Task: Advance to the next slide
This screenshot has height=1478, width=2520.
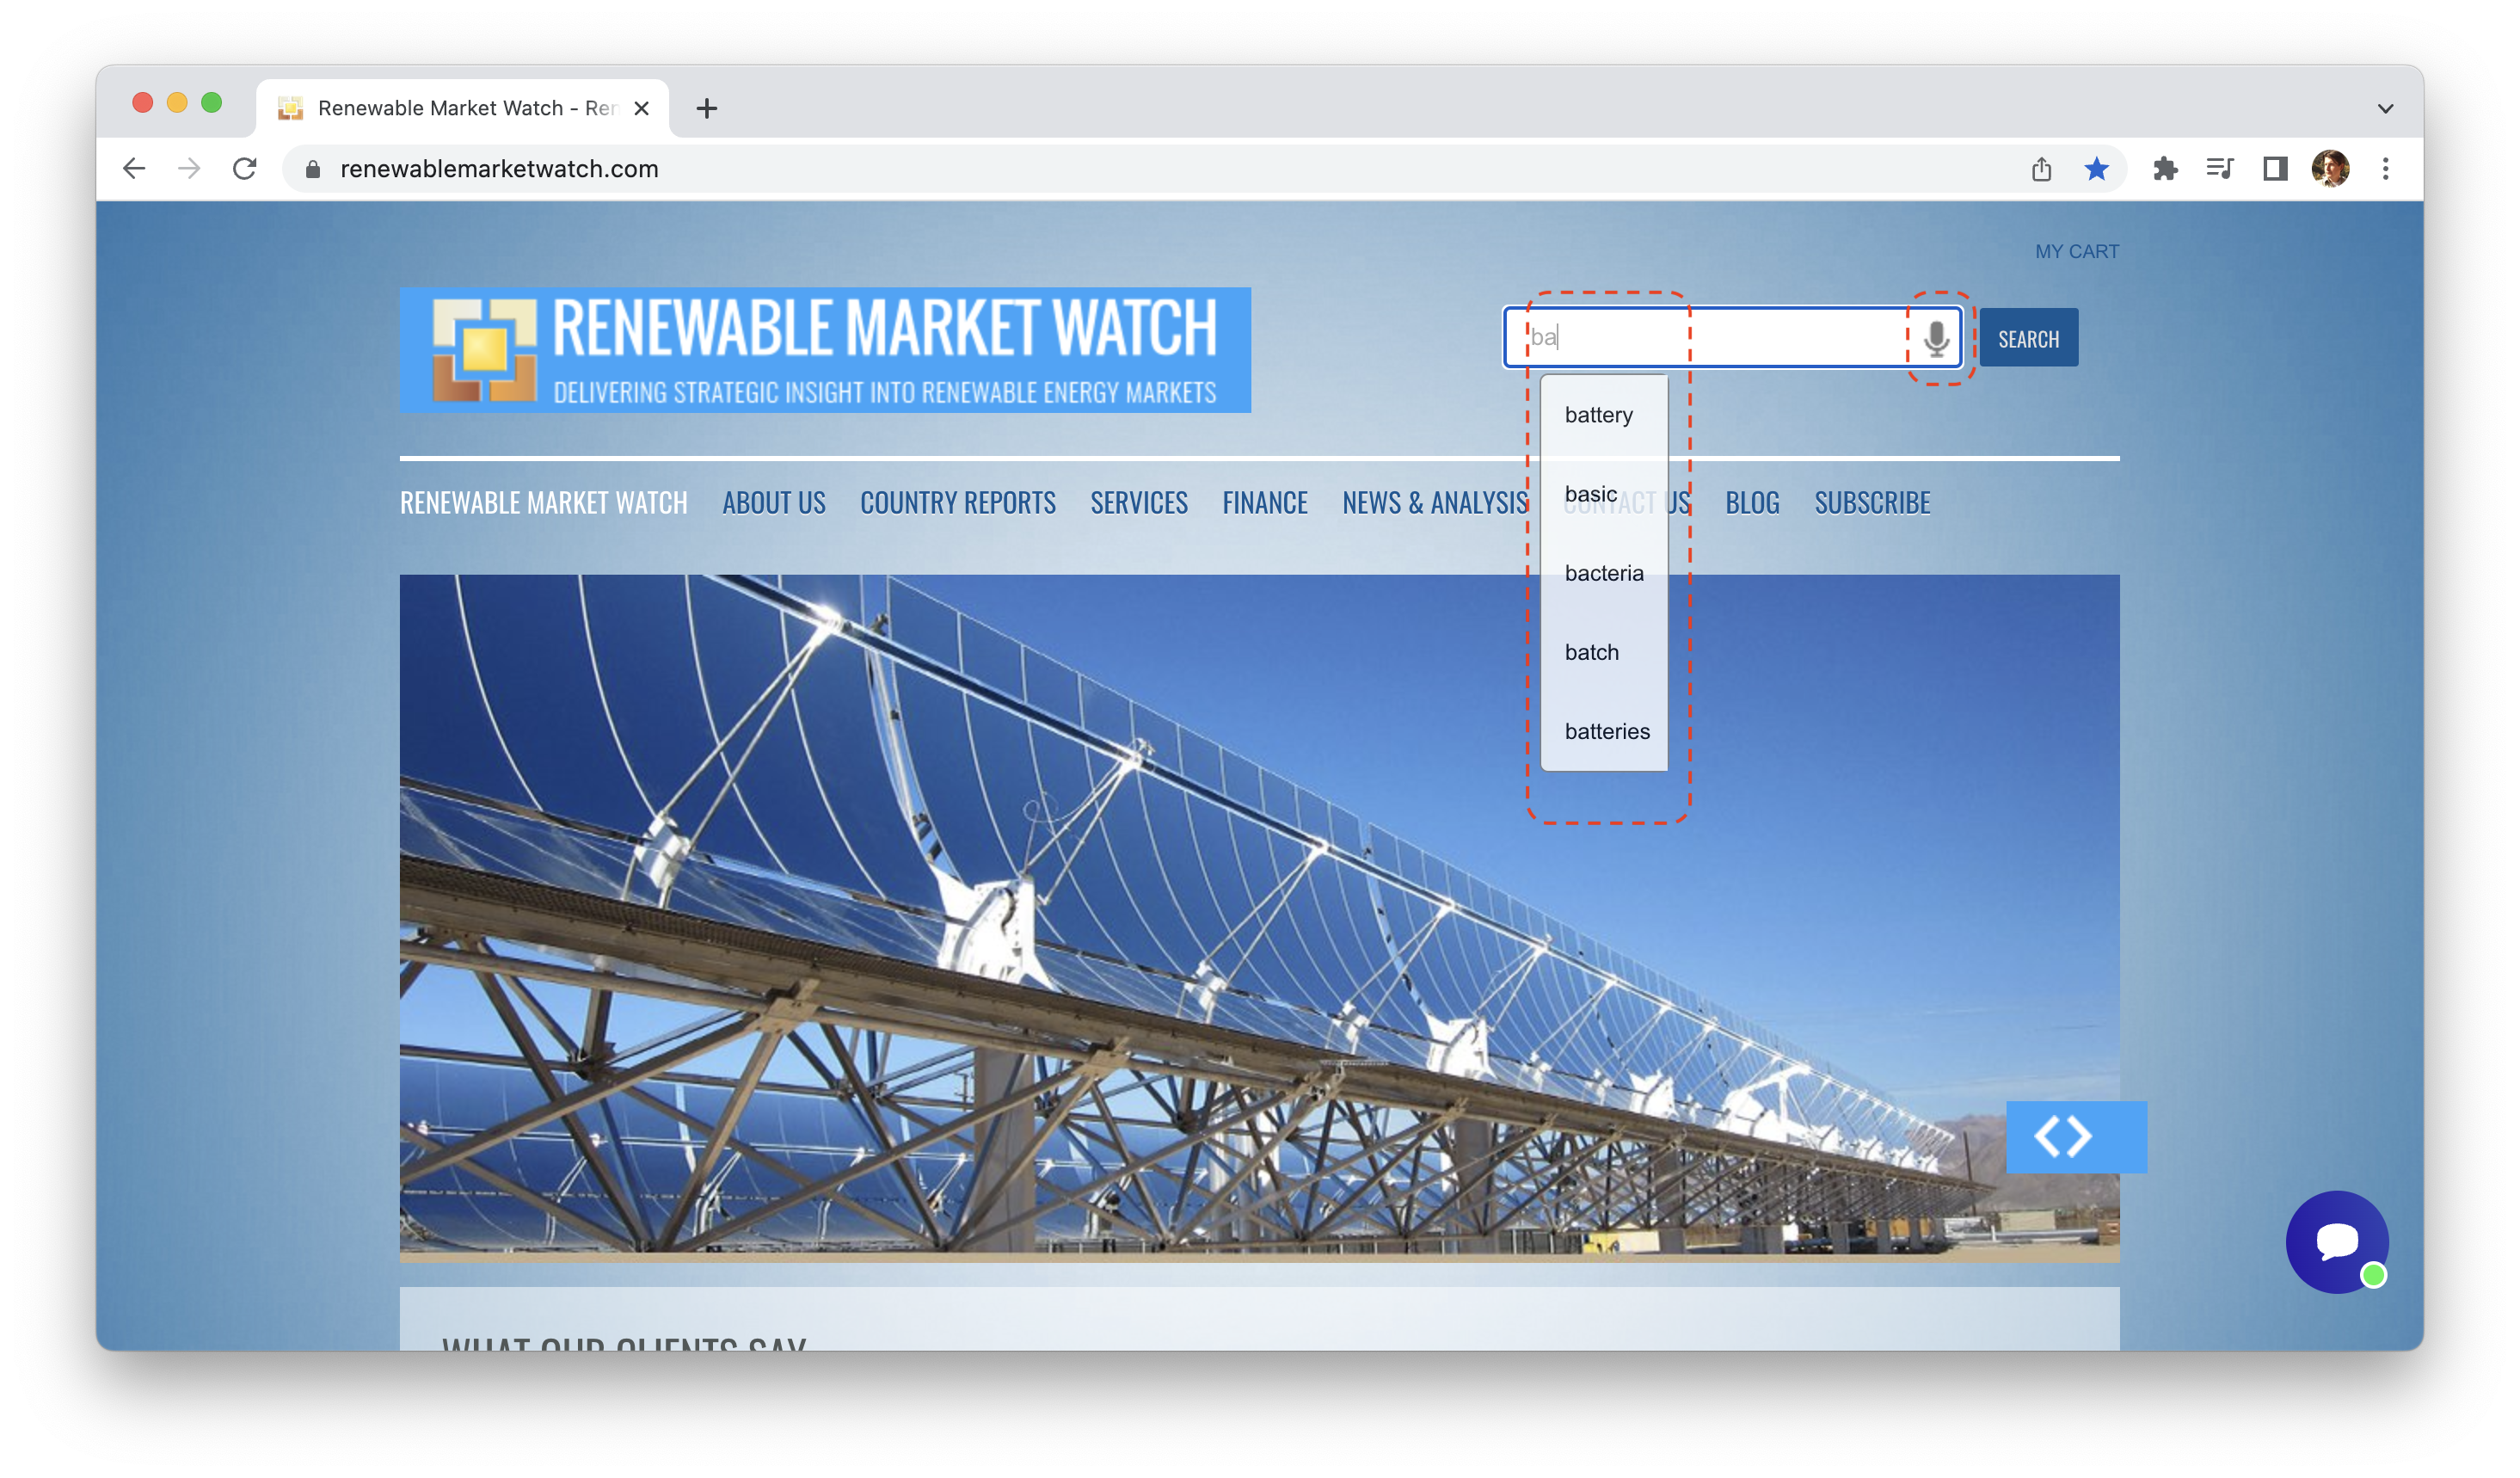Action: pyautogui.click(x=2080, y=1137)
